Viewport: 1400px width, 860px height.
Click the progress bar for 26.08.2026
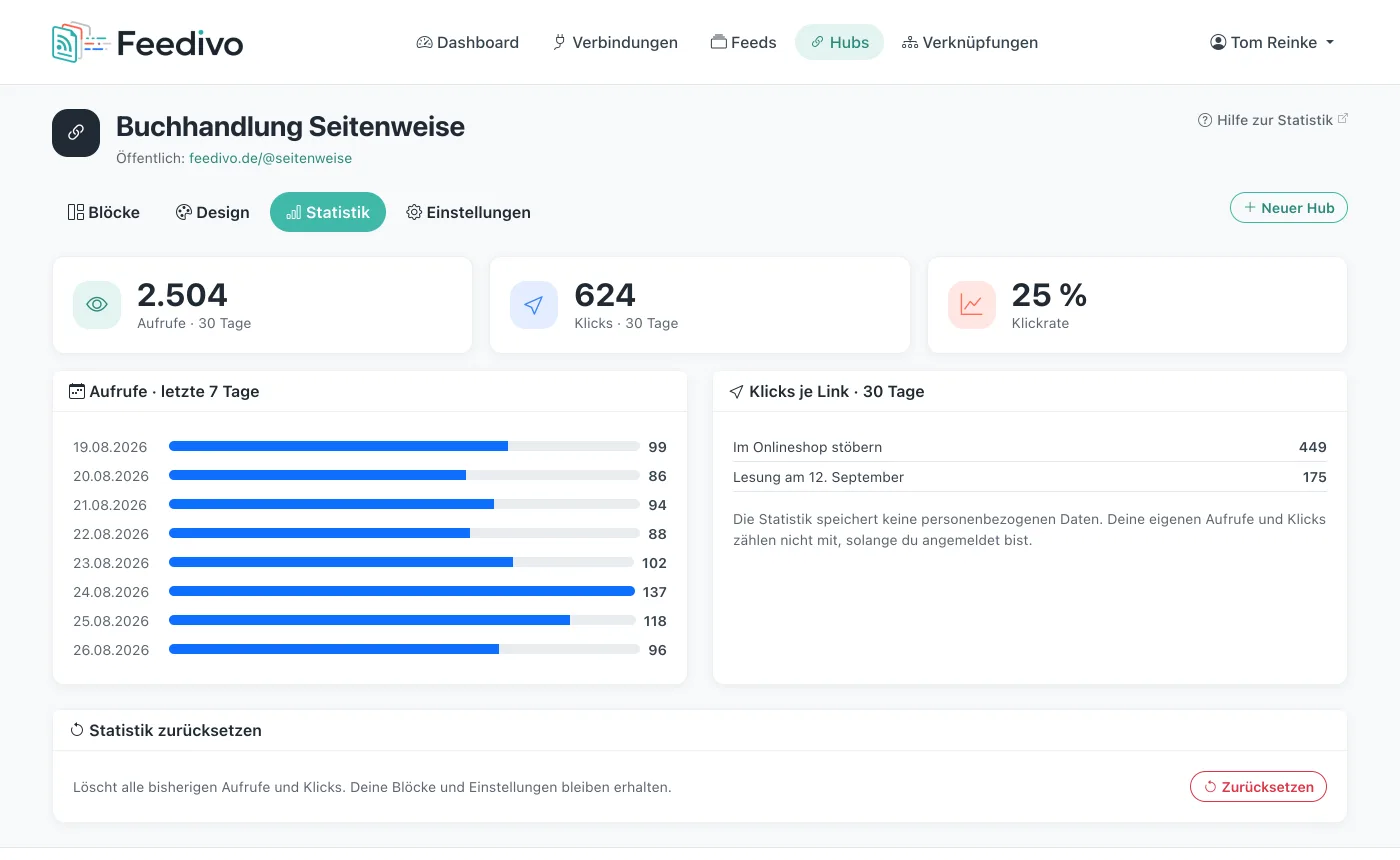tap(404, 649)
